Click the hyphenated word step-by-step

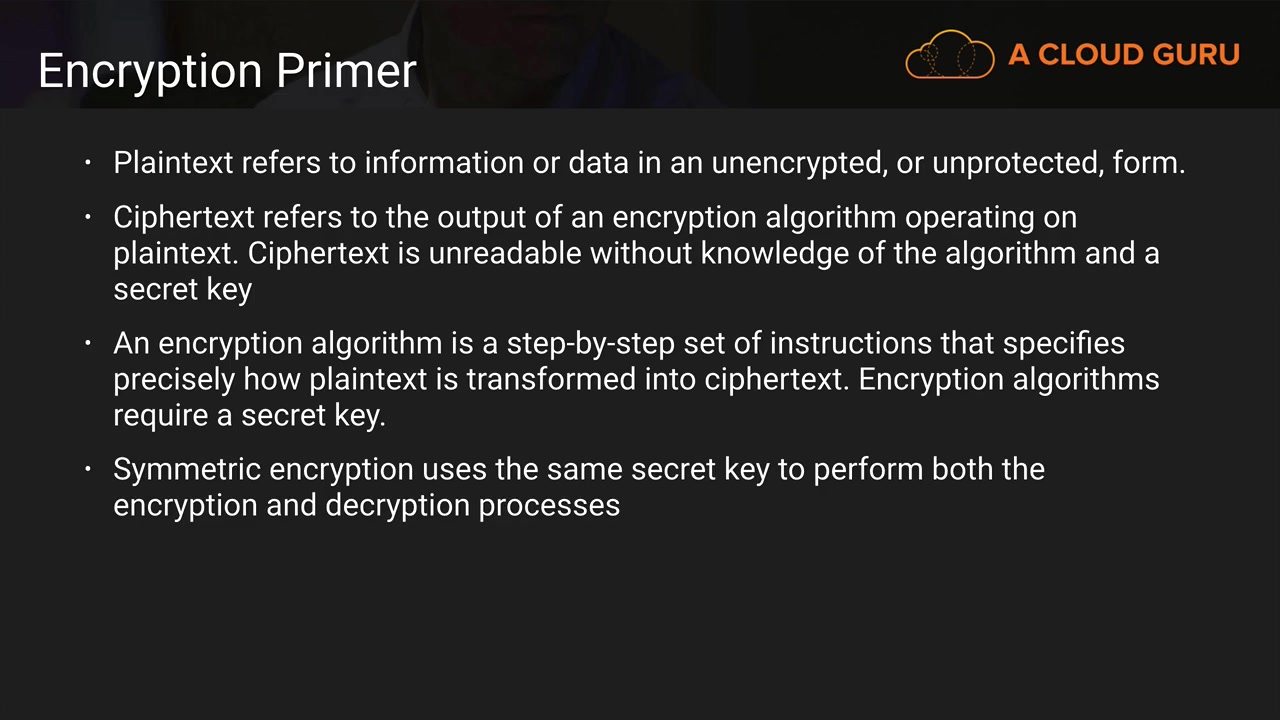click(x=591, y=343)
